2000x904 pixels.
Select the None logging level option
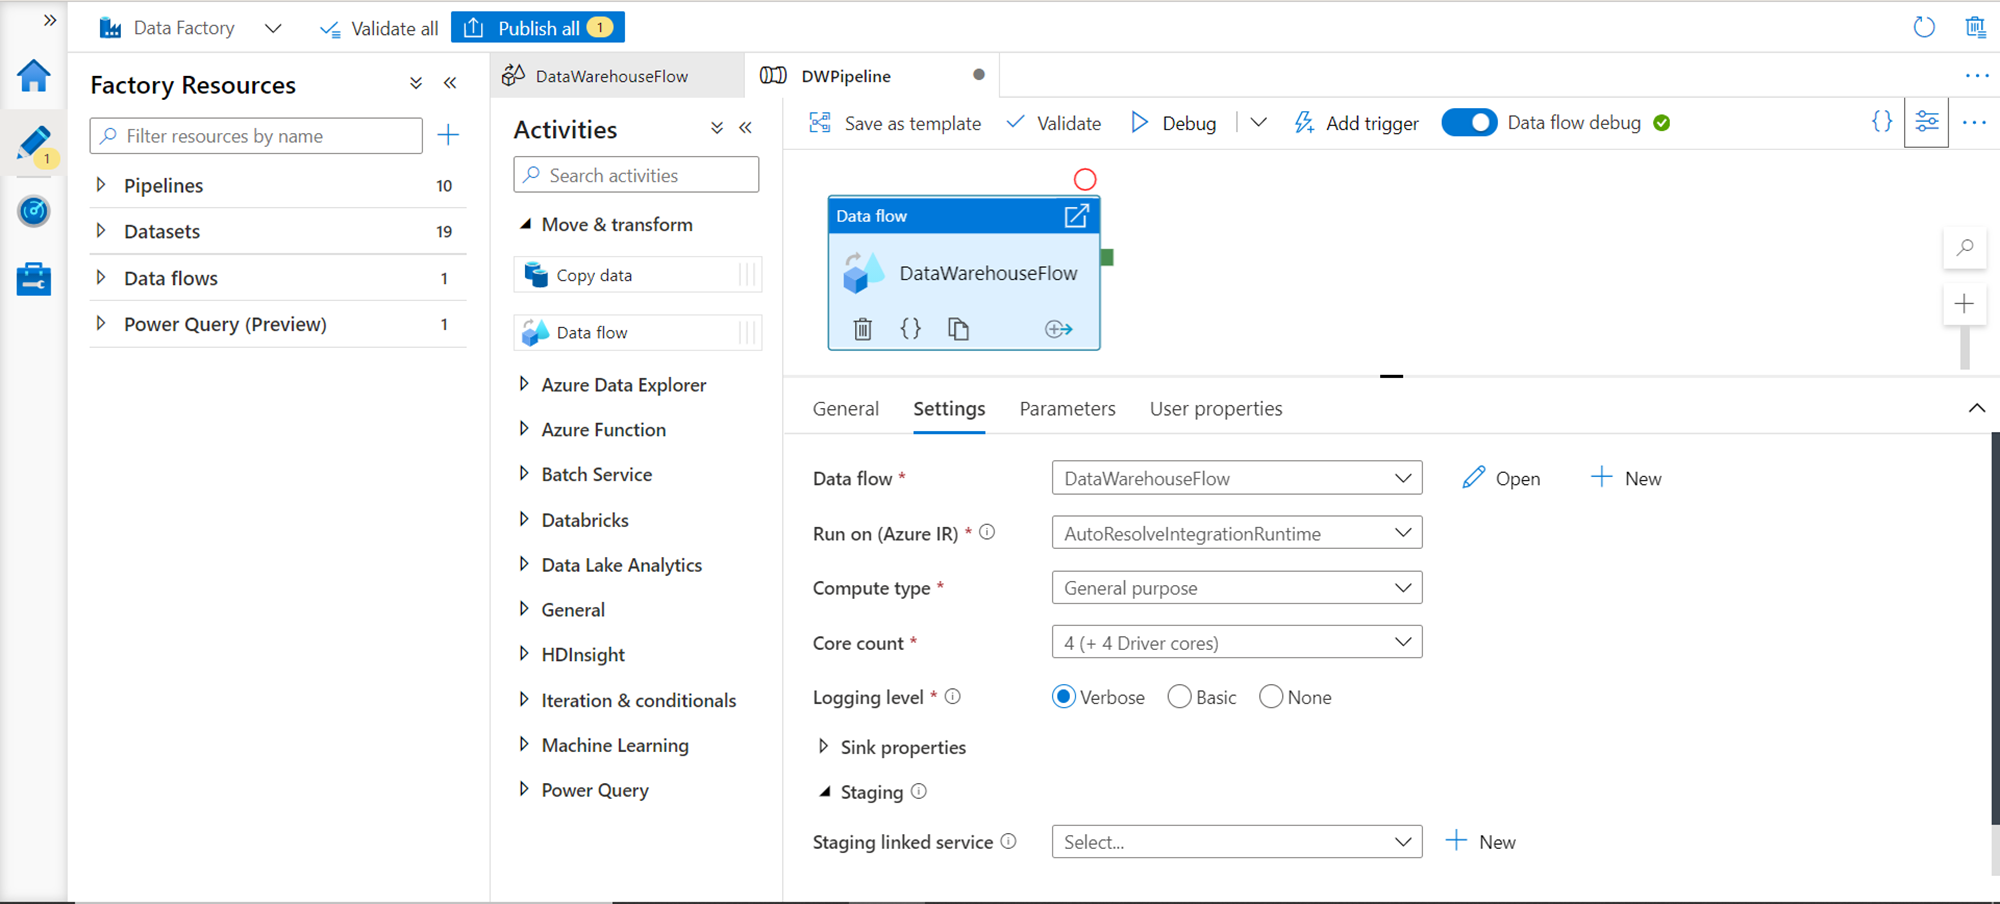[1271, 697]
